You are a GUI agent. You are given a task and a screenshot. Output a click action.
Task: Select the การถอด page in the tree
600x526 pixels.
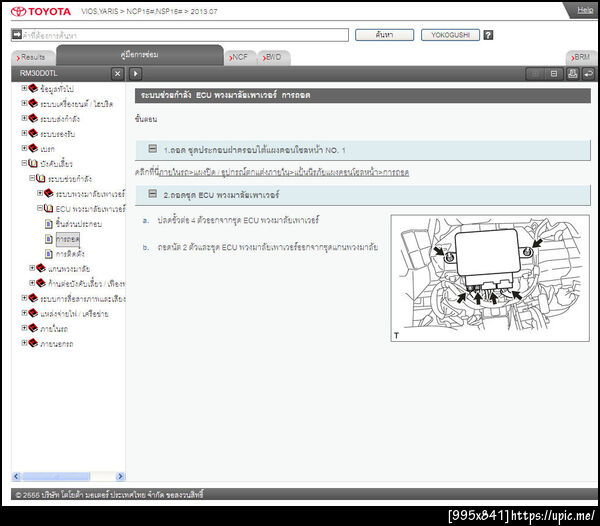[68, 239]
